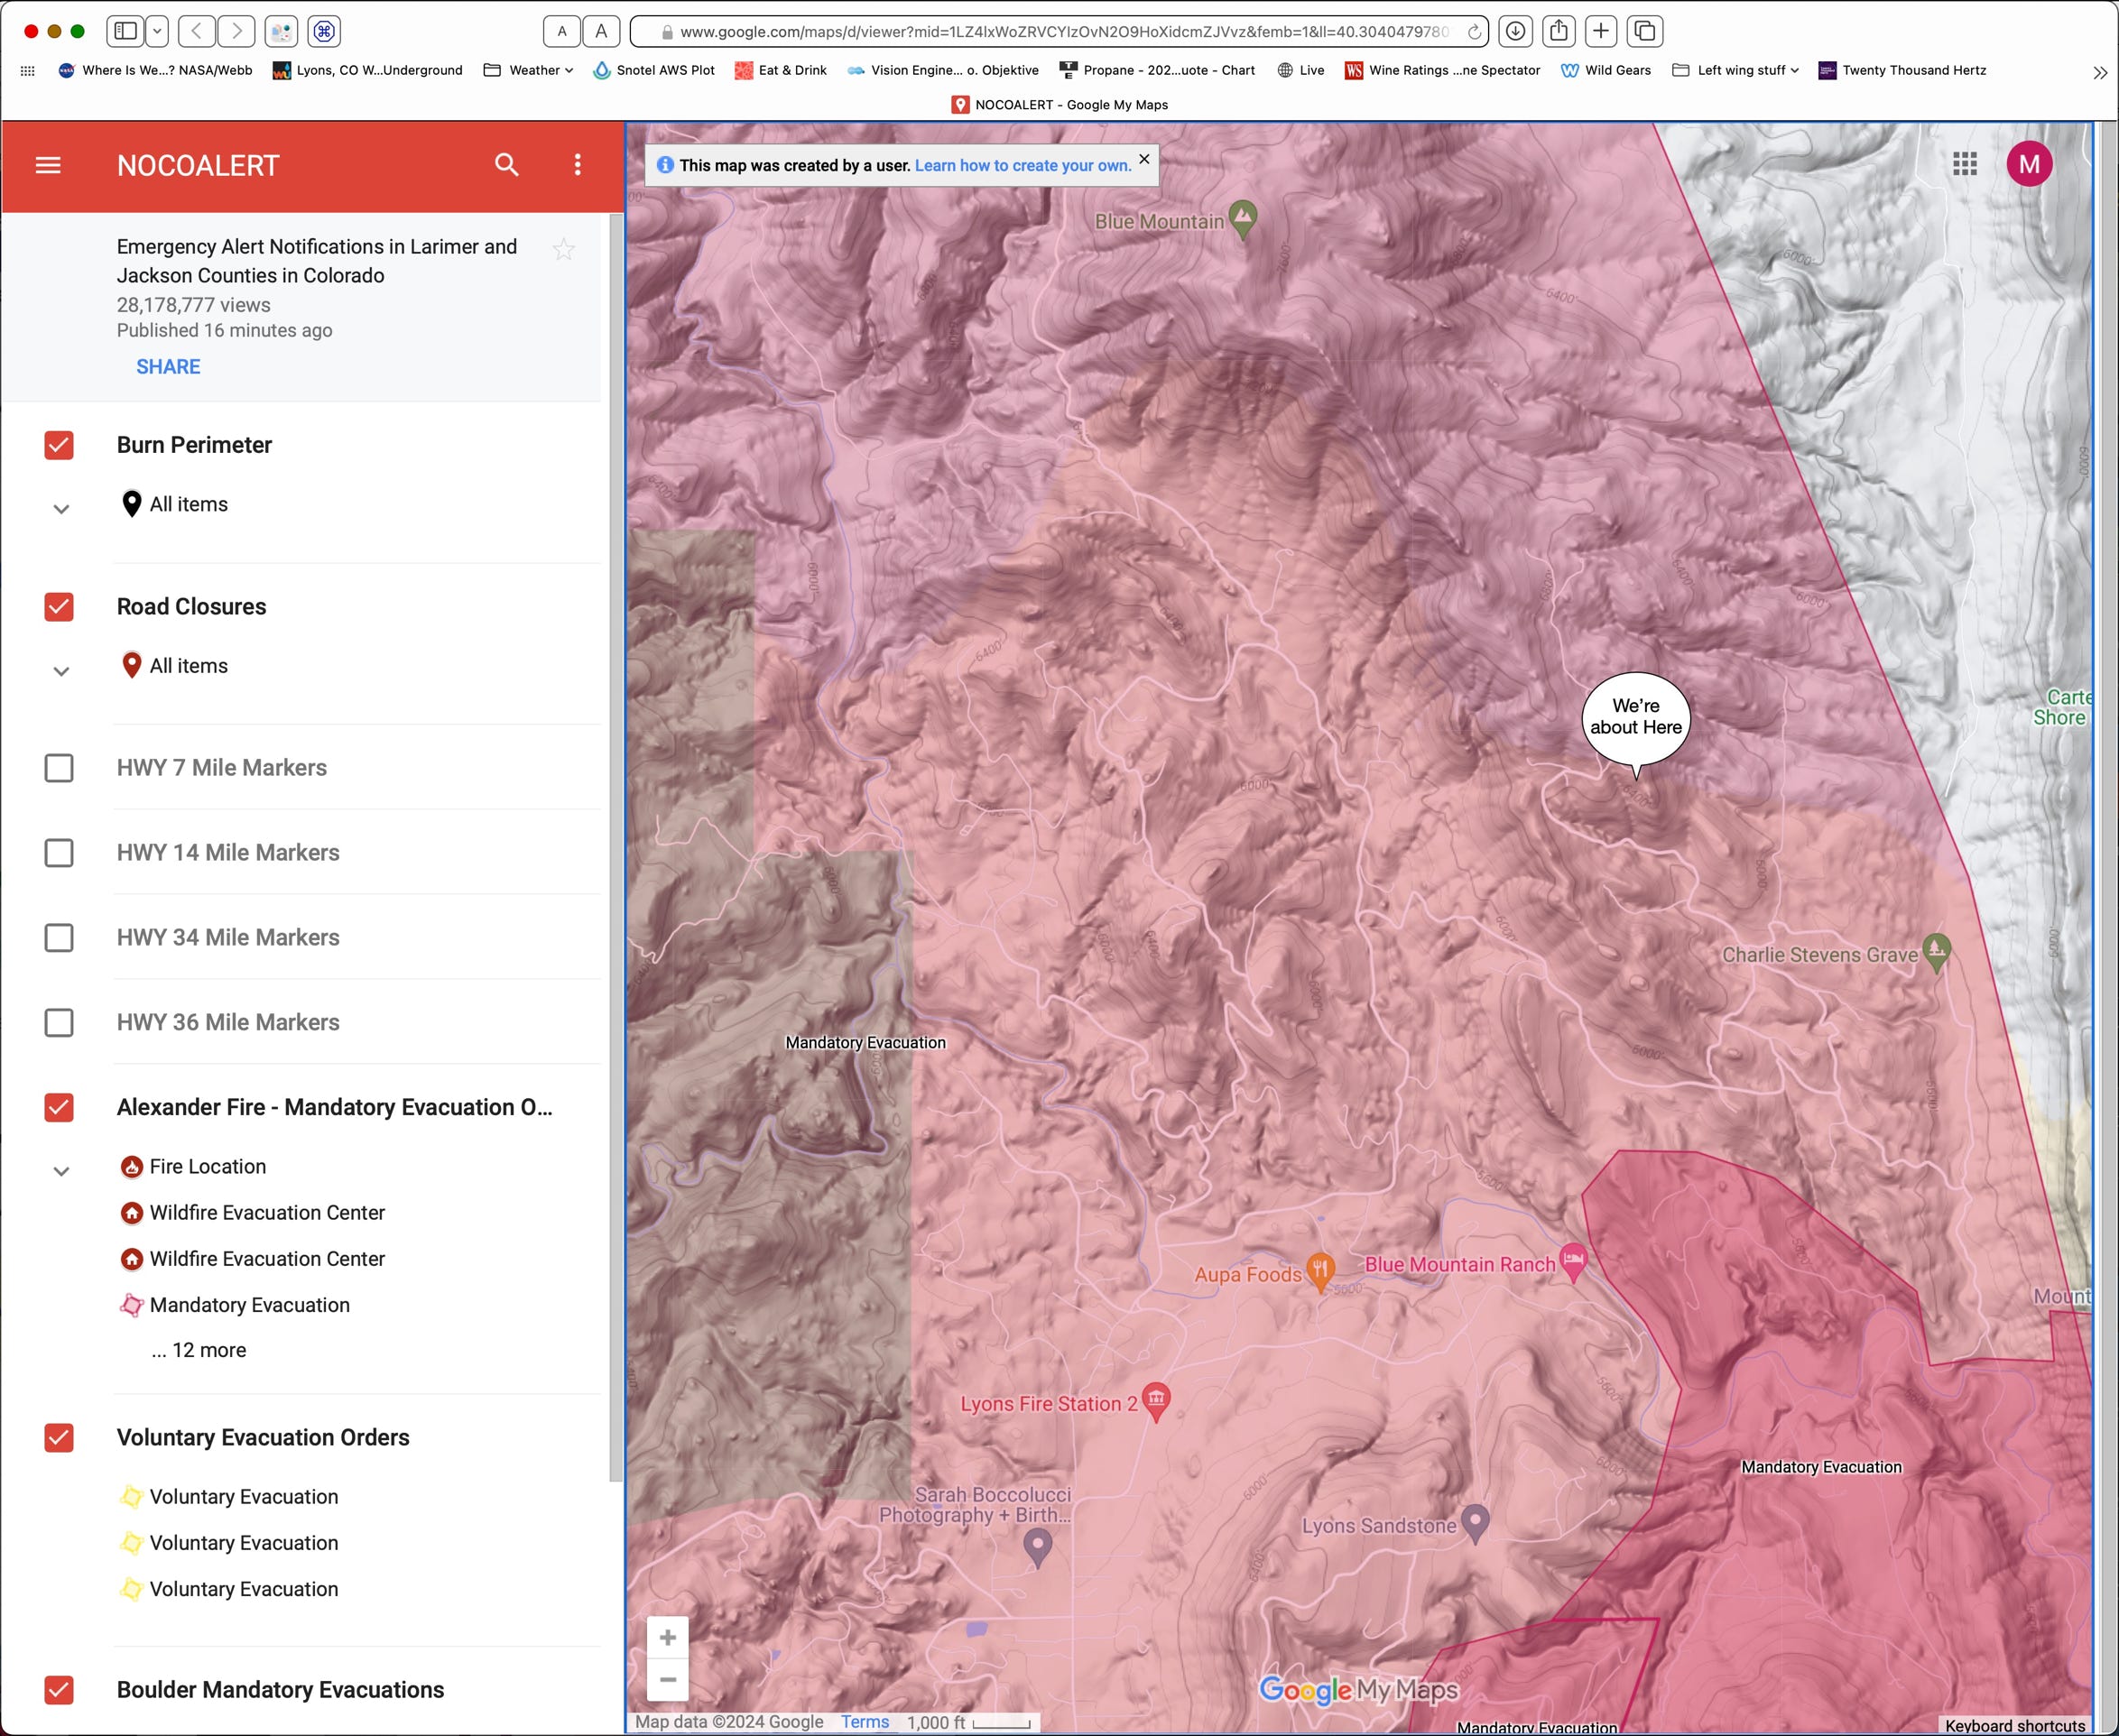The width and height of the screenshot is (2119, 1736).
Task: Uncheck the Burn Perimeter layer
Action: coord(59,445)
